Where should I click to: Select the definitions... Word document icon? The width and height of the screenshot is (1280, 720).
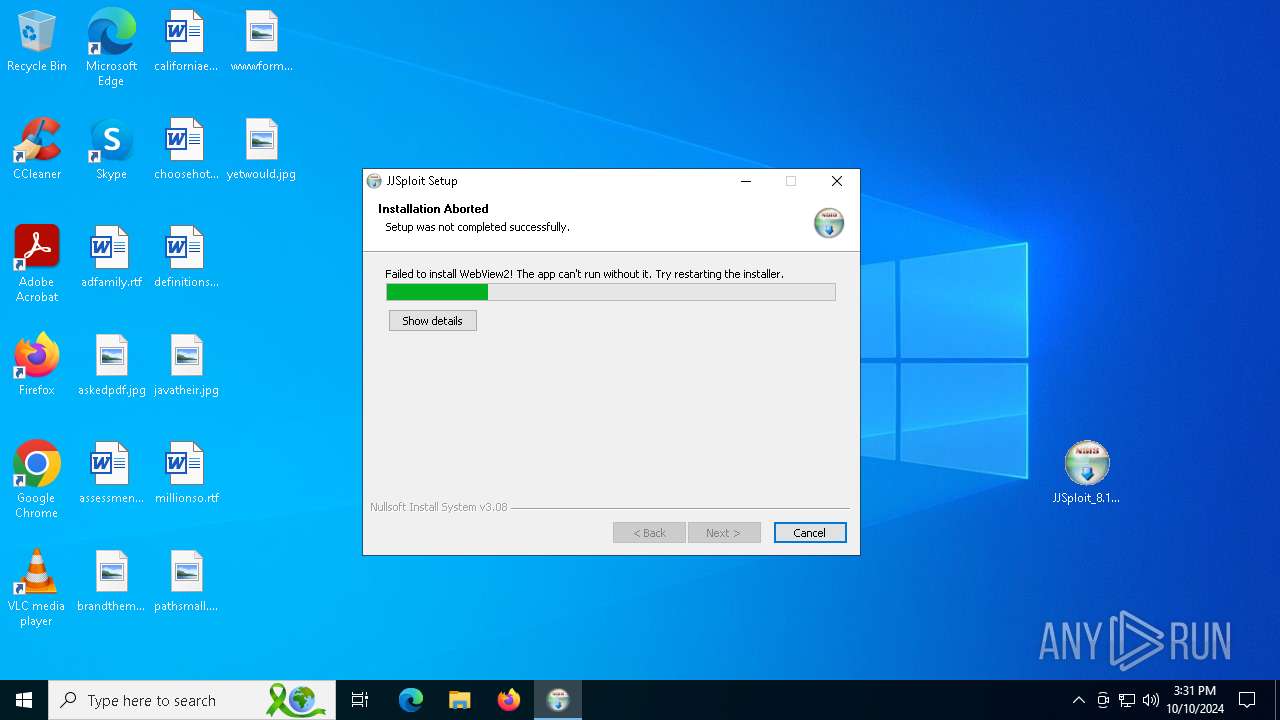[186, 257]
